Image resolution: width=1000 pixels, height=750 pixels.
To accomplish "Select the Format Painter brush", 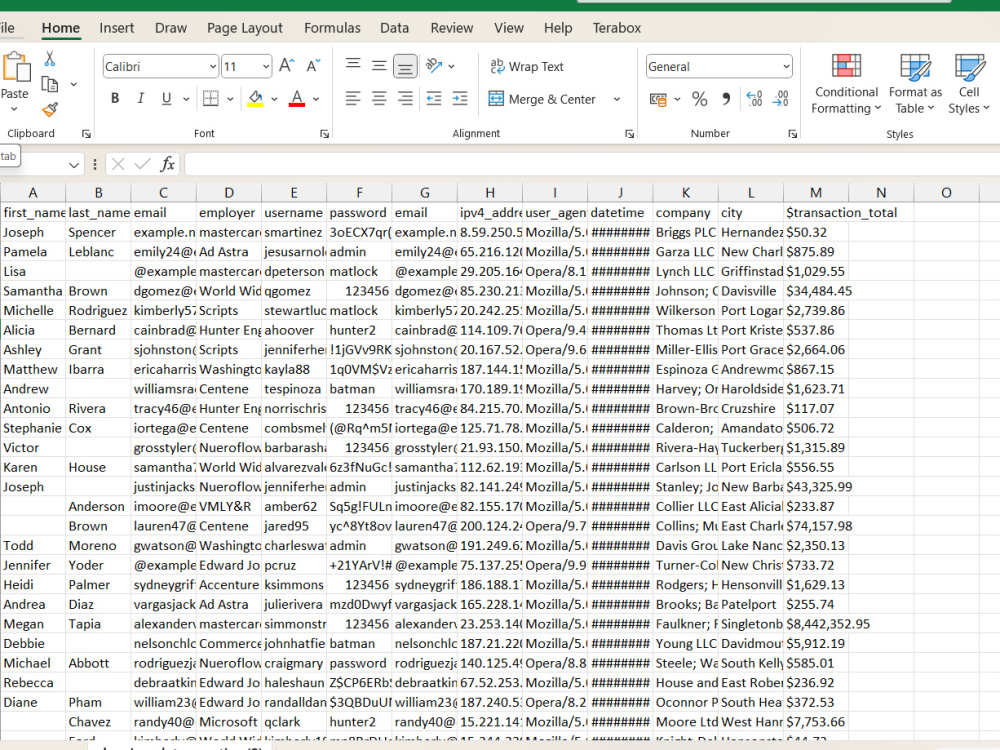I will [50, 110].
